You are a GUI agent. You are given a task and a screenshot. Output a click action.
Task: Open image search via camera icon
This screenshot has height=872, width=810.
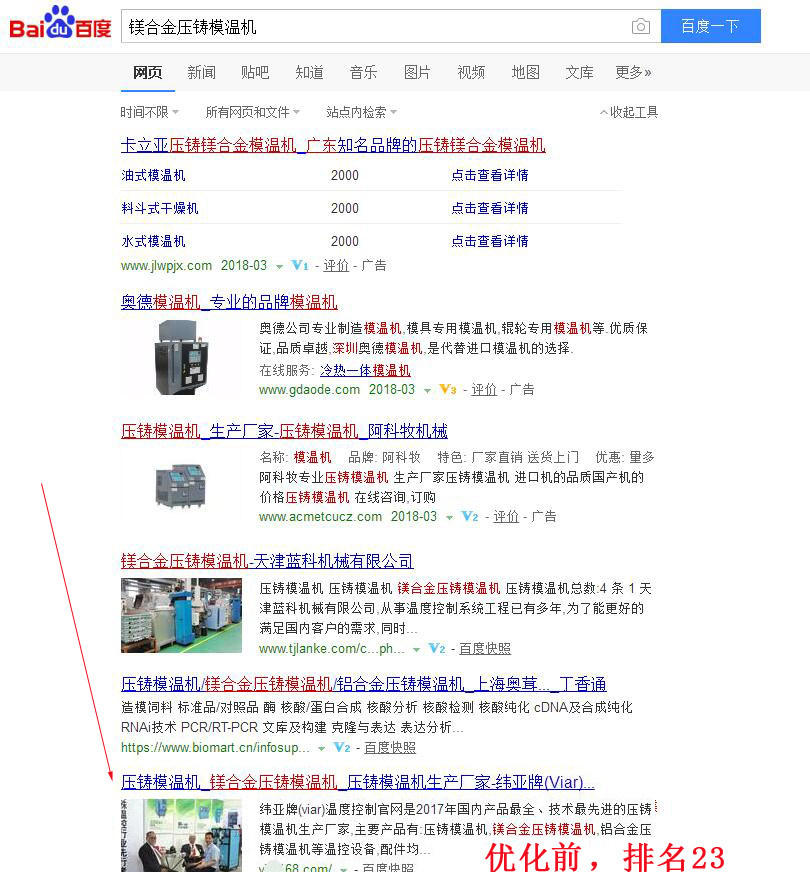pyautogui.click(x=640, y=26)
